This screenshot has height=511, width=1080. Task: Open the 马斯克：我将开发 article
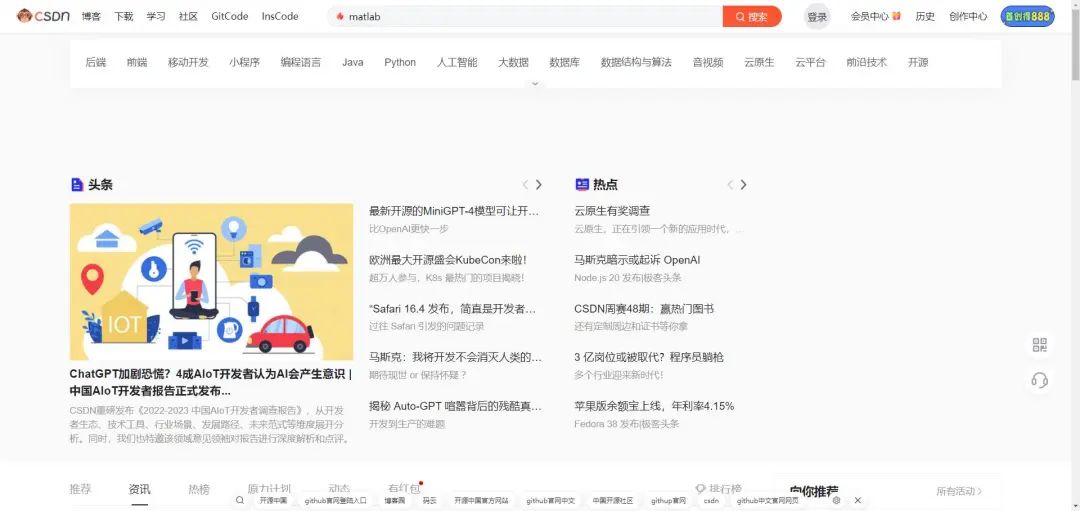455,357
